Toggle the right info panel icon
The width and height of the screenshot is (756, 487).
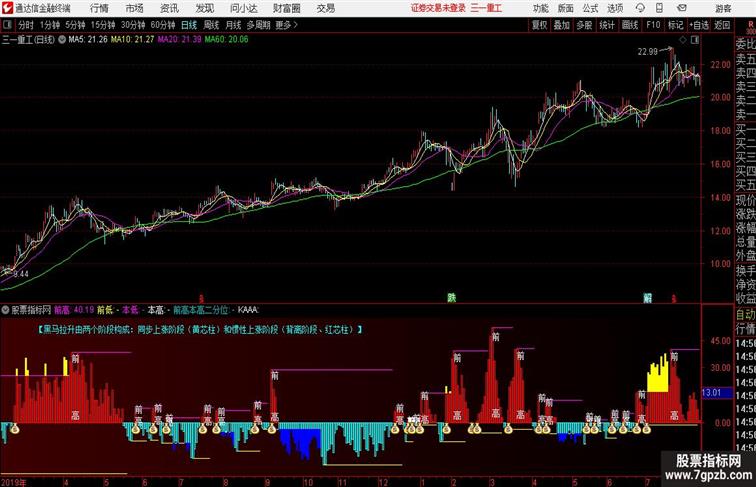(x=695, y=40)
